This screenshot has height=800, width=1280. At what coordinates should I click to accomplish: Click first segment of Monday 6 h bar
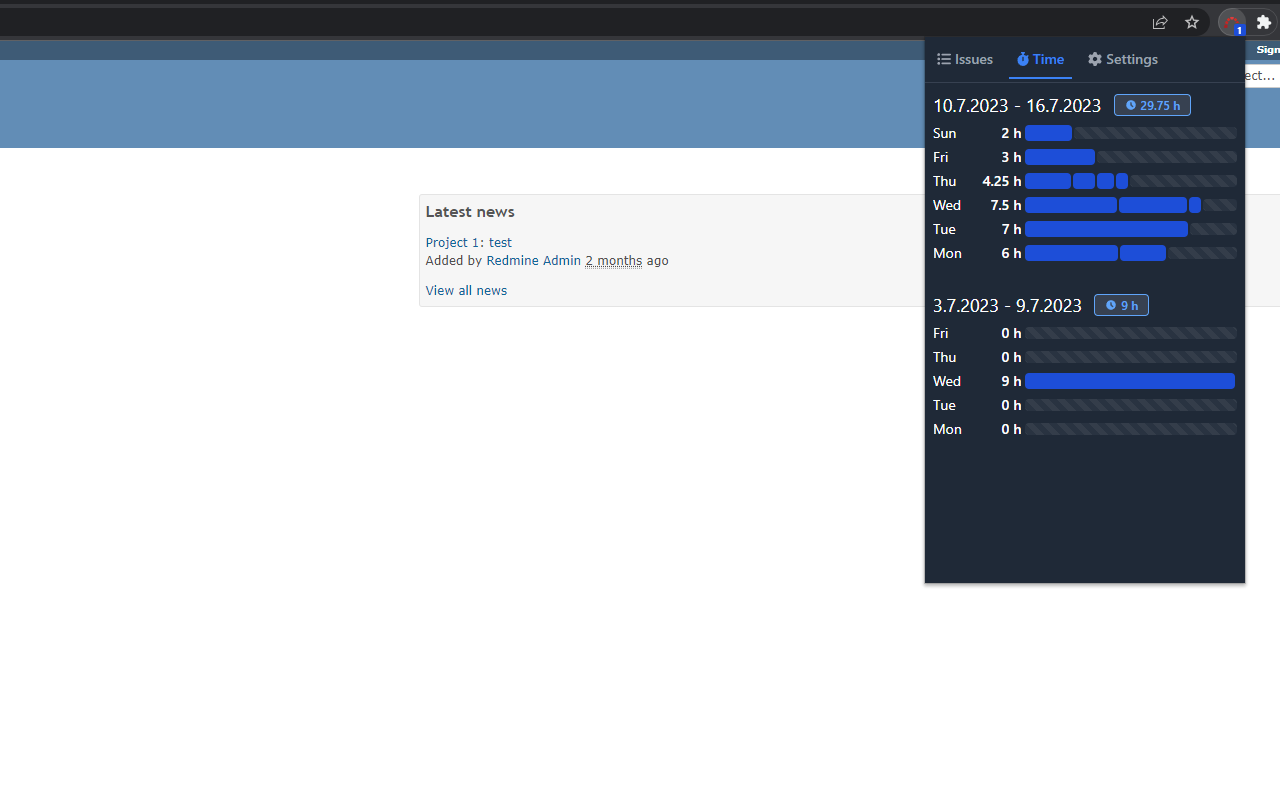pos(1071,253)
